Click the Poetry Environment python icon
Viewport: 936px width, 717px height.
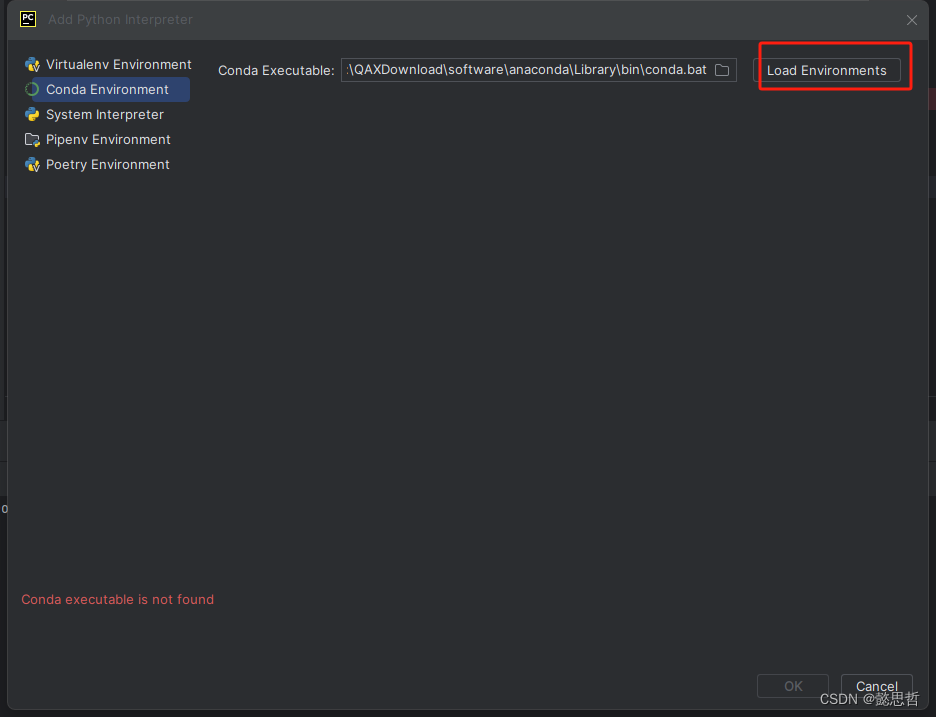[32, 165]
